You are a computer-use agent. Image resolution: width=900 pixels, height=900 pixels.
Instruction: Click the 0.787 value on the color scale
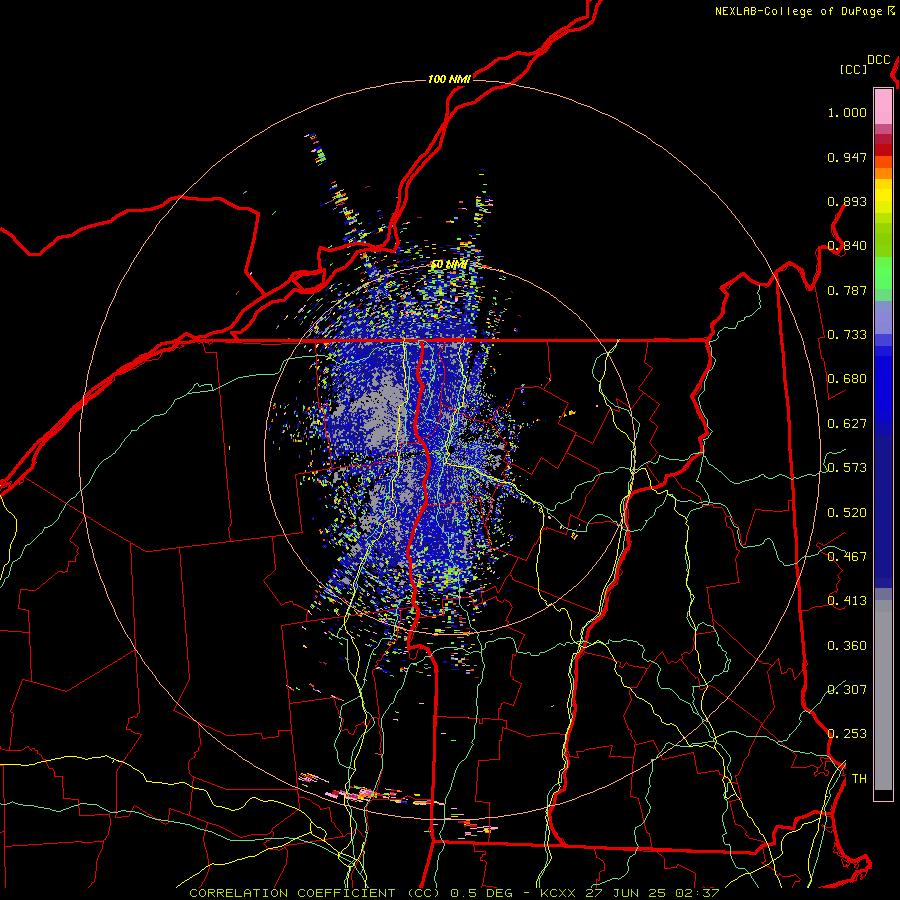point(847,290)
